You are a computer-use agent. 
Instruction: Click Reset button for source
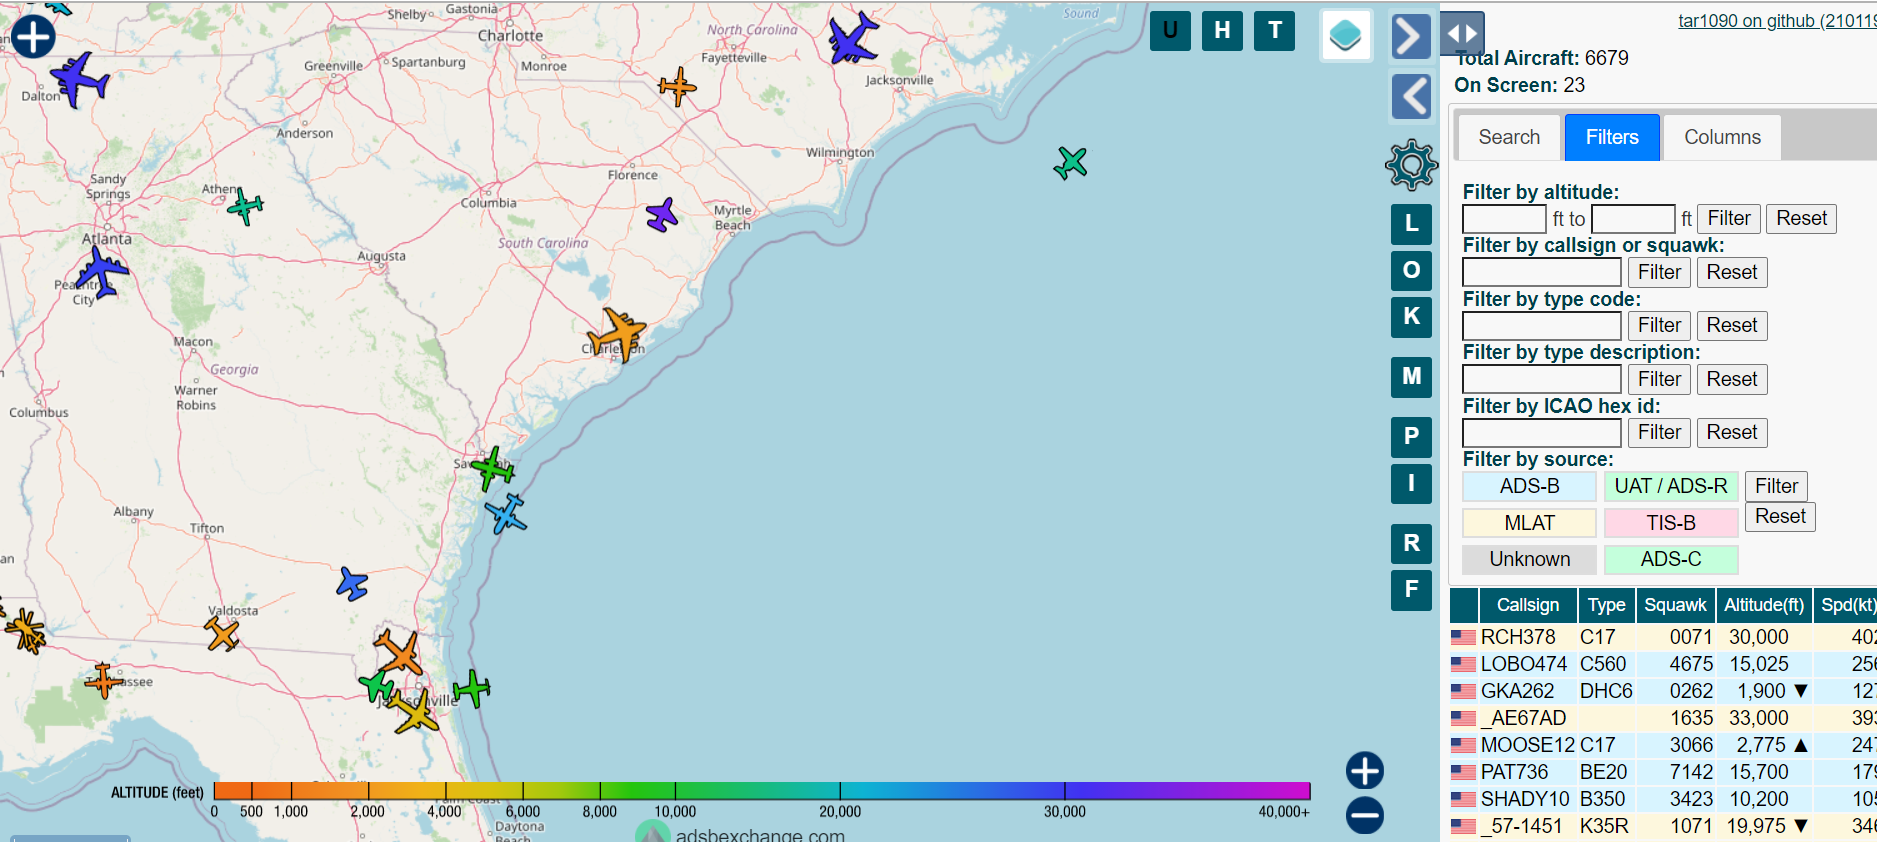tap(1780, 516)
